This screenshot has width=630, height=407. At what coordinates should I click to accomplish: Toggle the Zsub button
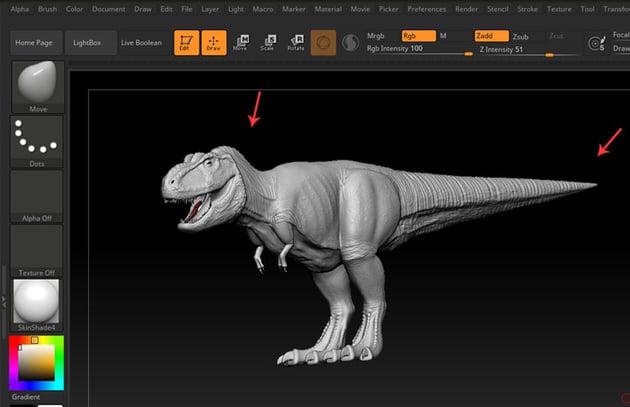pyautogui.click(x=520, y=37)
